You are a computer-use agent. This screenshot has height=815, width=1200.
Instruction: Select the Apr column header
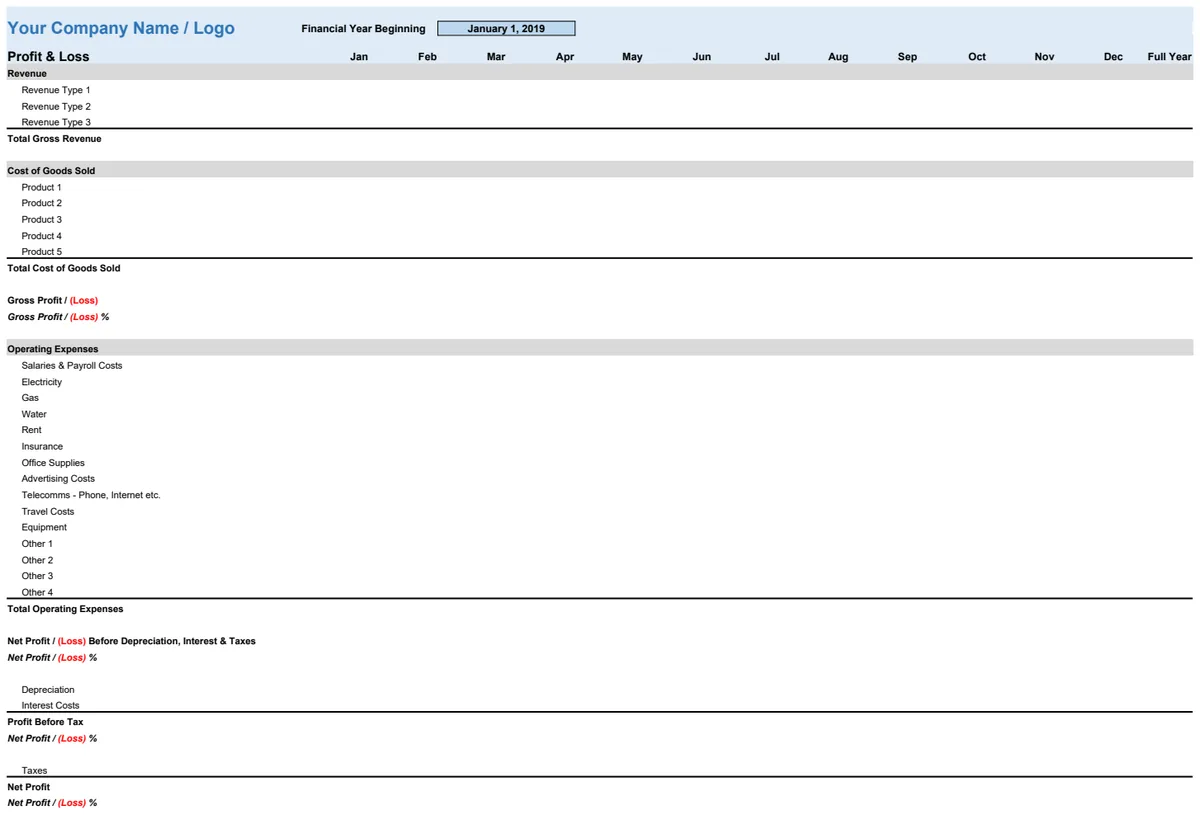pos(565,57)
